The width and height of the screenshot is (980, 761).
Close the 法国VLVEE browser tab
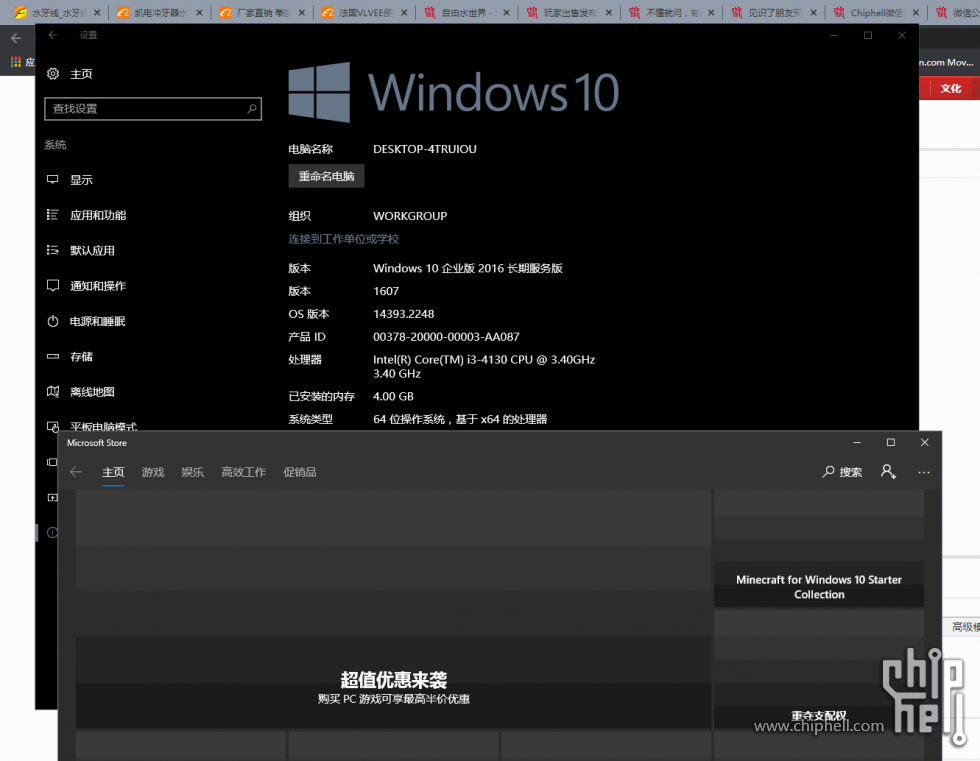coord(404,12)
